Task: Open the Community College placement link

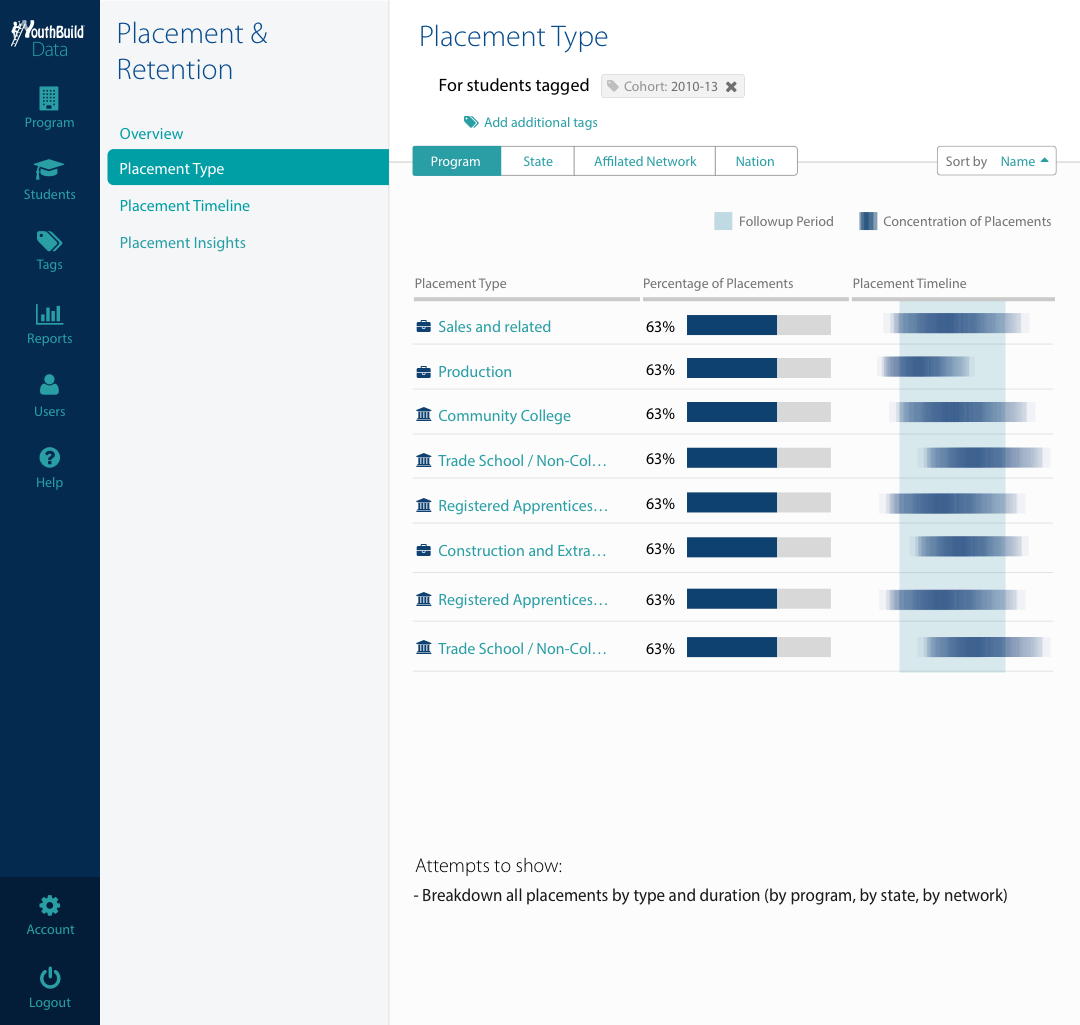Action: pyautogui.click(x=504, y=415)
